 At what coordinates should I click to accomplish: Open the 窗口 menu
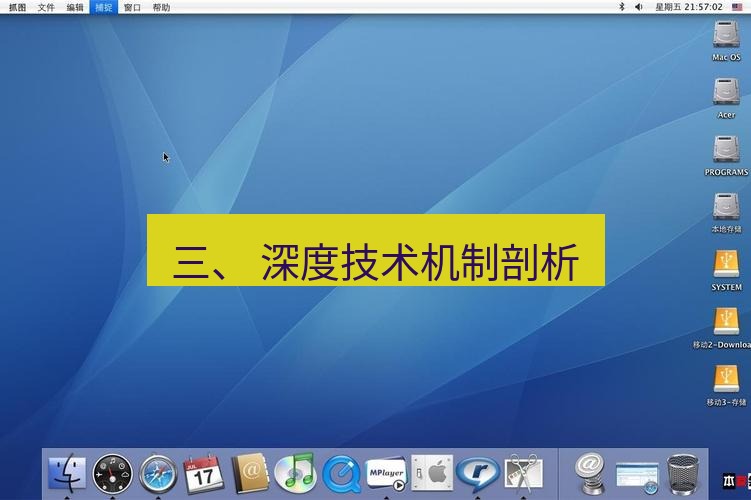pos(132,7)
